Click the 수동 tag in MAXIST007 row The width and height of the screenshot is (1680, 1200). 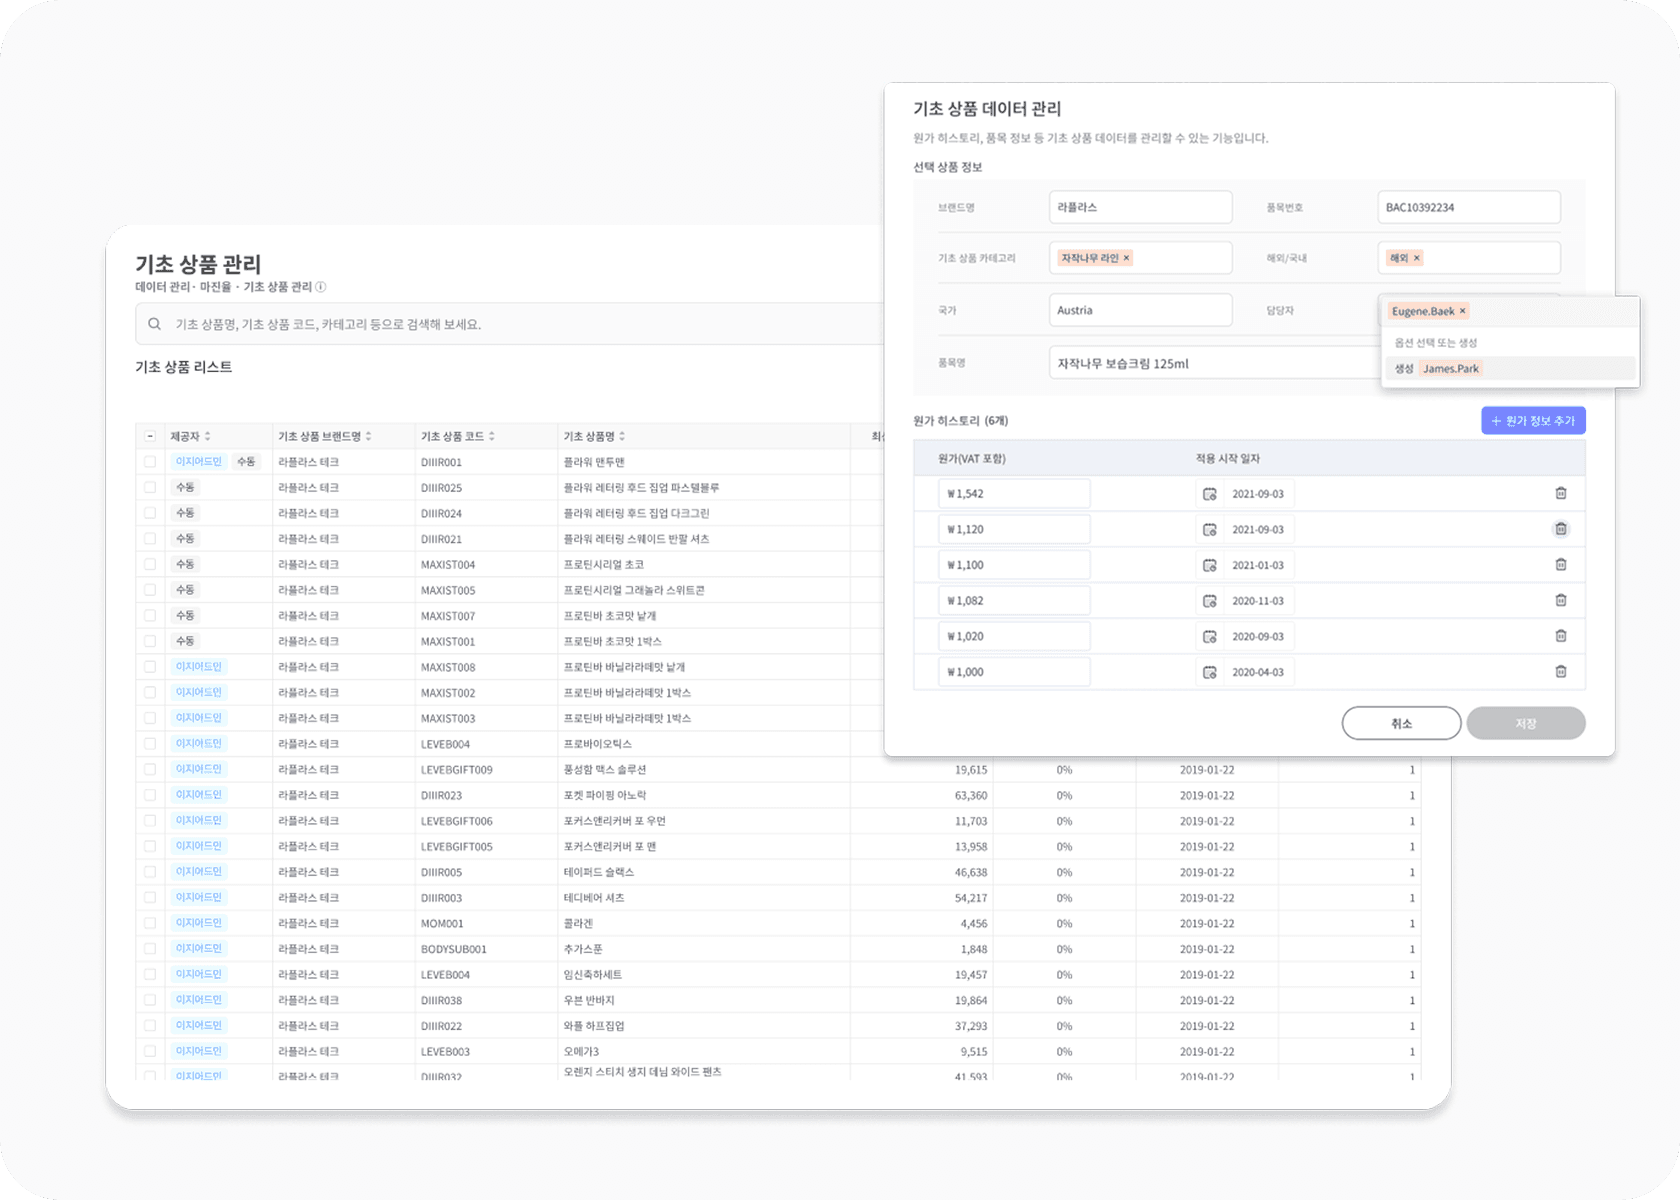[x=185, y=616]
